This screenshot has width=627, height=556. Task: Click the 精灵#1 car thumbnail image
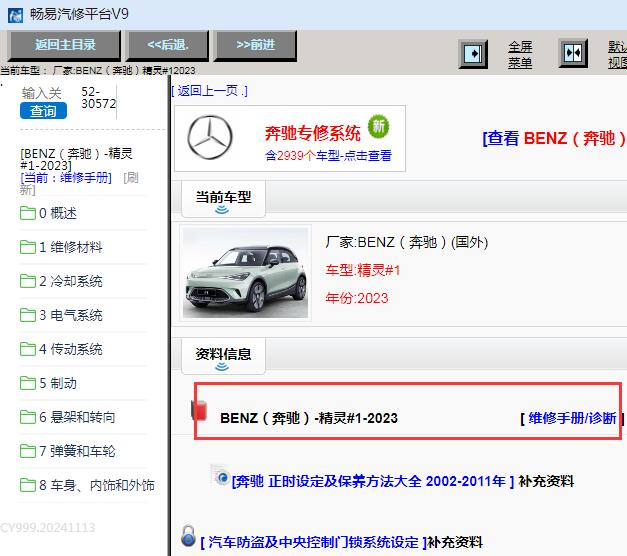tap(246, 273)
